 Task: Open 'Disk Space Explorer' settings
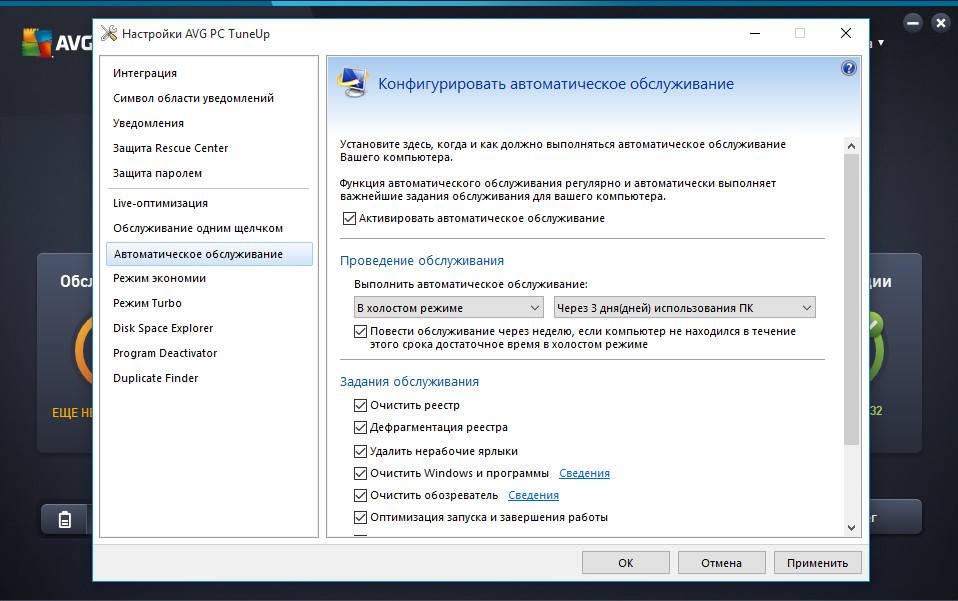click(163, 329)
